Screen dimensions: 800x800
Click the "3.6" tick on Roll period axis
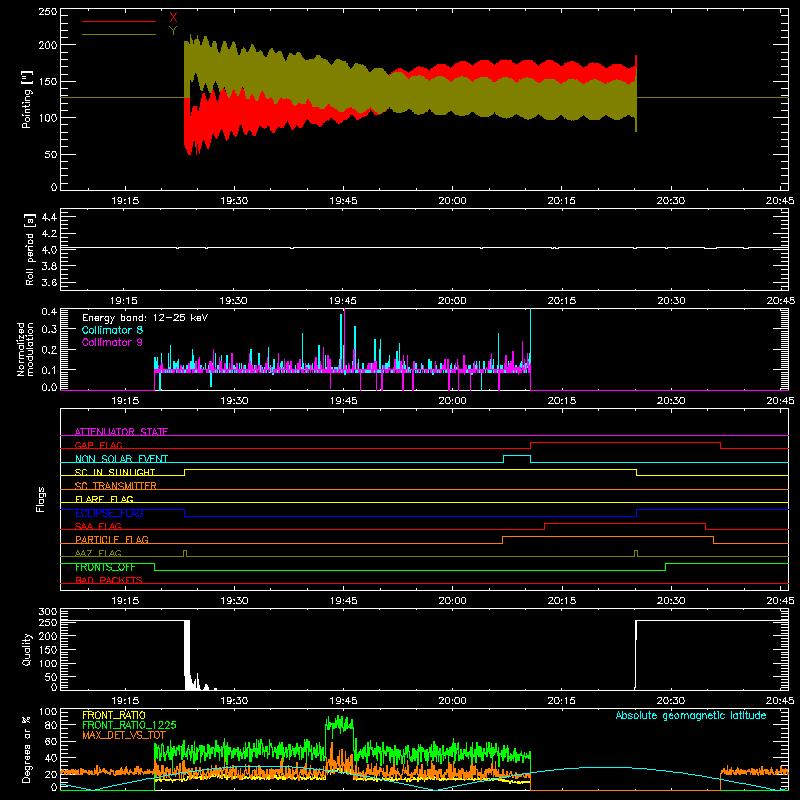click(x=49, y=282)
